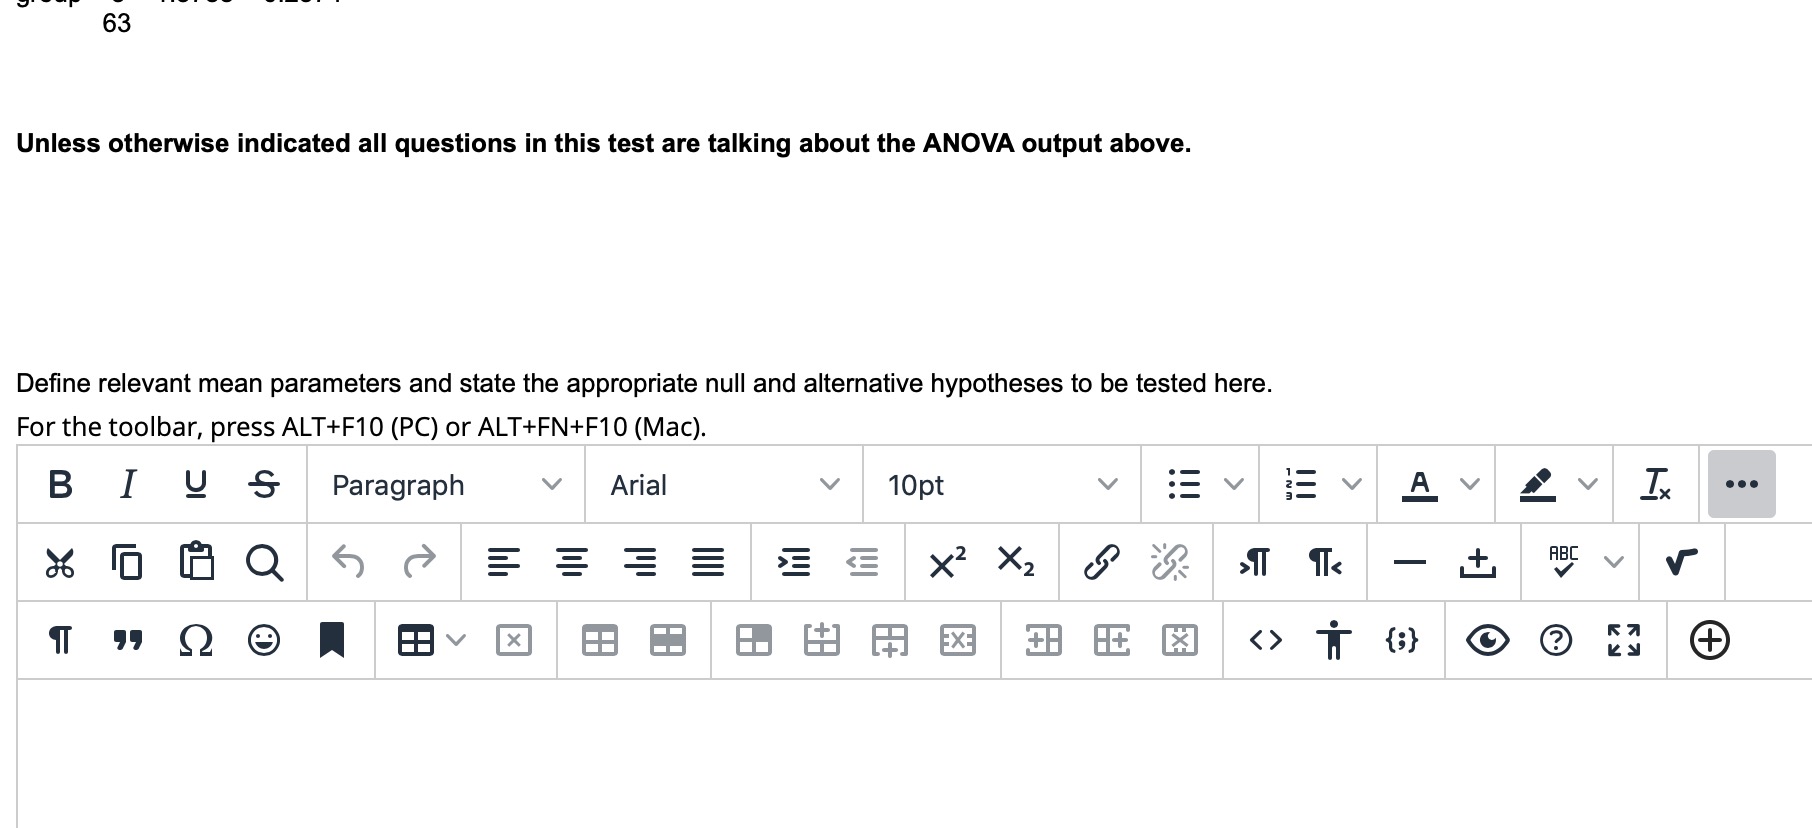Image resolution: width=1812 pixels, height=828 pixels.
Task: Open find and replace magnifier
Action: click(264, 563)
